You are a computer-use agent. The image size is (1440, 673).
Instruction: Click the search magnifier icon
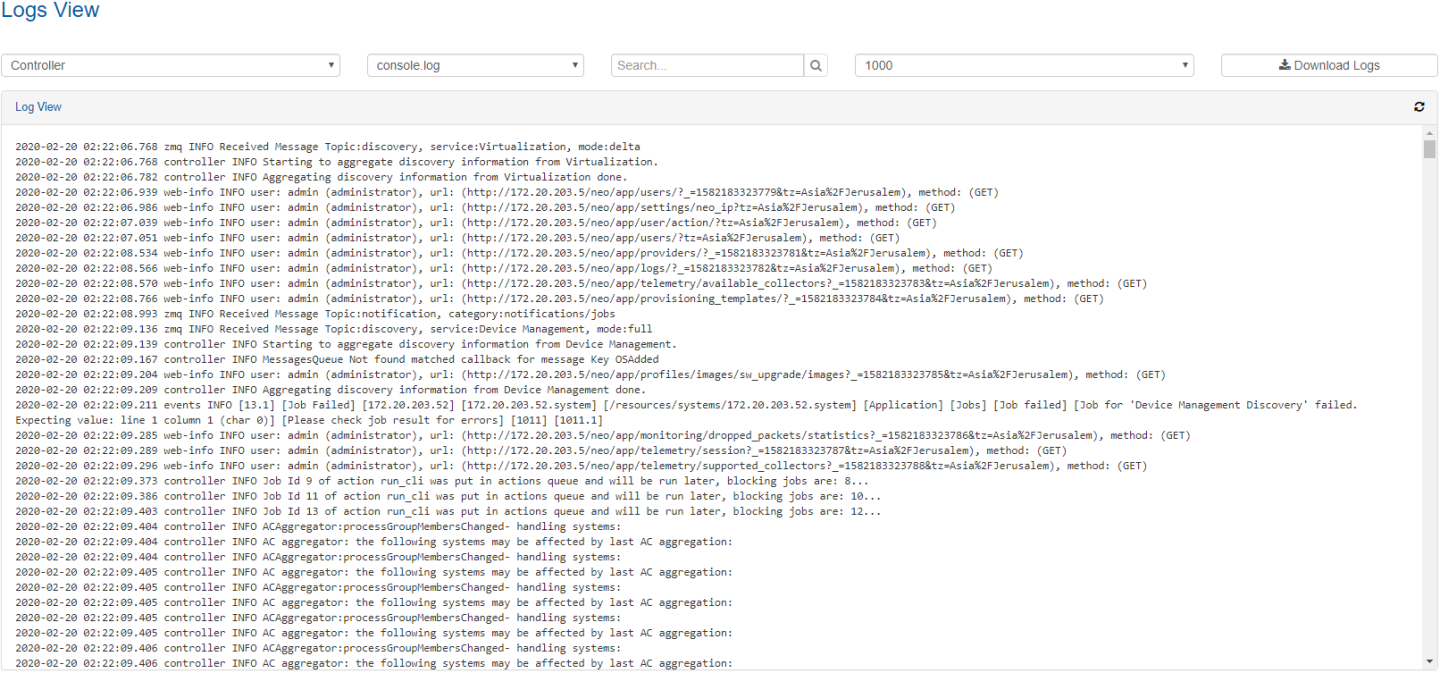tap(817, 65)
